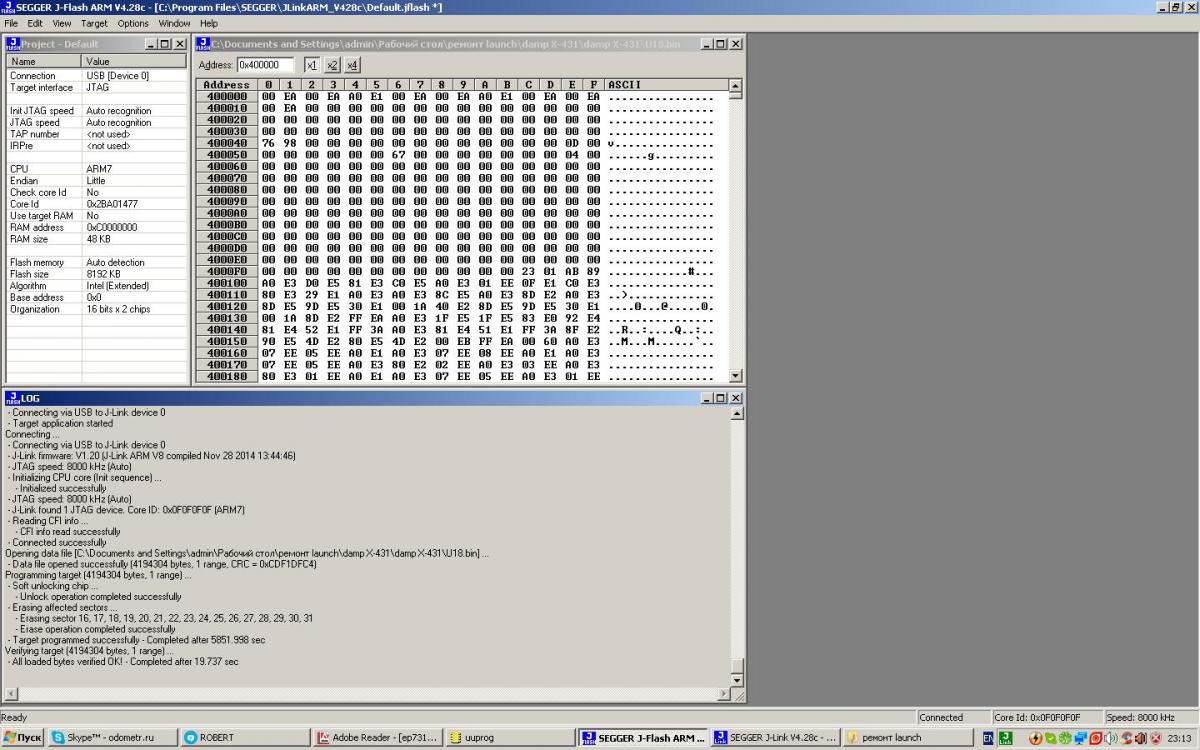Image resolution: width=1200 pixels, height=750 pixels.
Task: Select the RAM address value '0xC0000000'
Action: pos(112,227)
